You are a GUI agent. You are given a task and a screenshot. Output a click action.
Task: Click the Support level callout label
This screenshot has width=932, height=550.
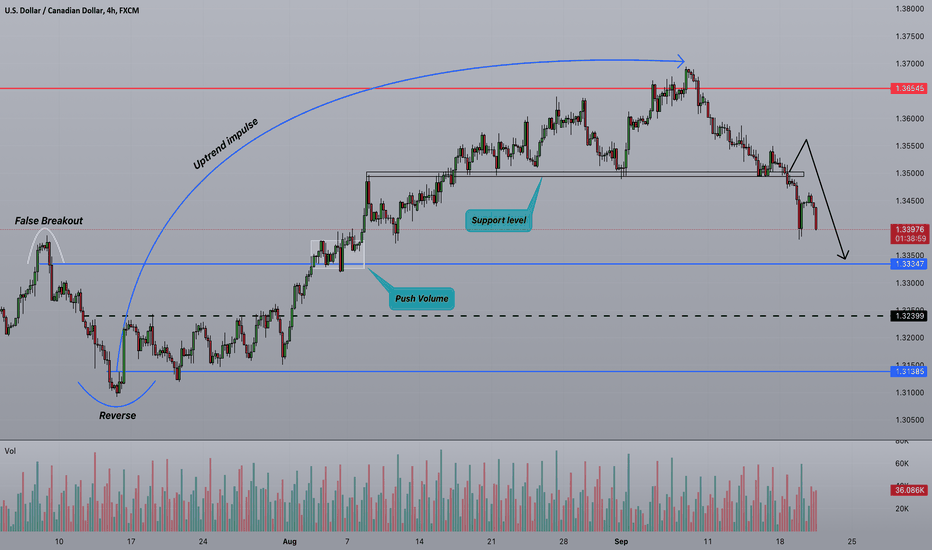click(499, 220)
